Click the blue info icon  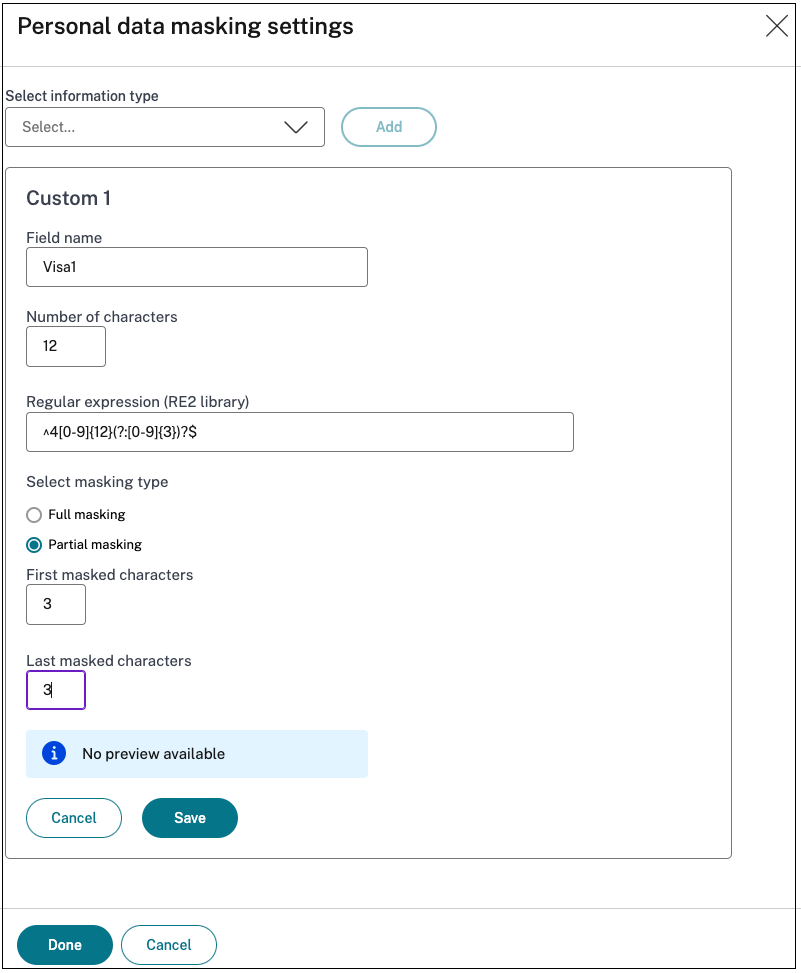pos(54,753)
